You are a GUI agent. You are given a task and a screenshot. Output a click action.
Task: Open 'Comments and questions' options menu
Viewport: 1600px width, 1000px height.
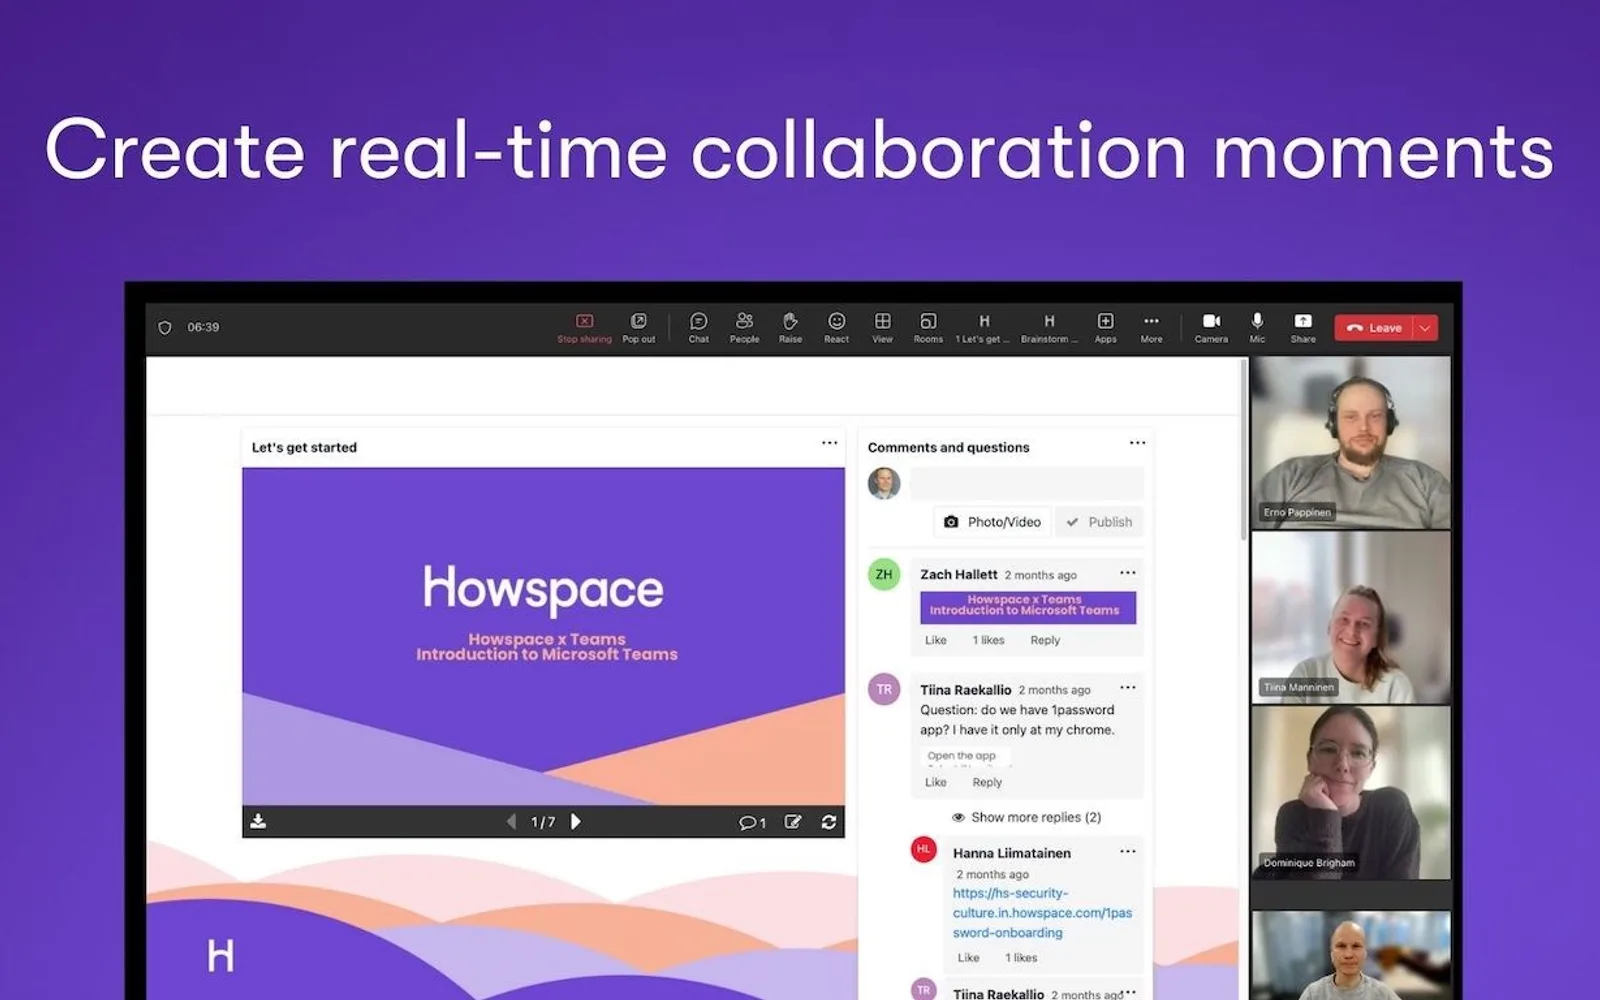point(1137,443)
